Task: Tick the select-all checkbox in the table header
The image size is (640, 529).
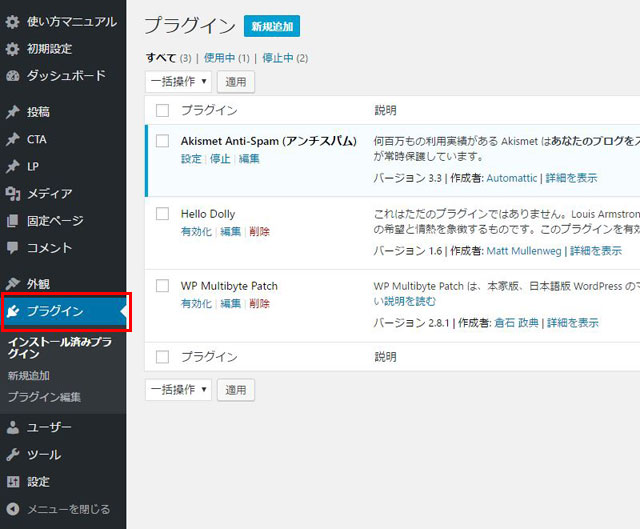Action: point(162,110)
